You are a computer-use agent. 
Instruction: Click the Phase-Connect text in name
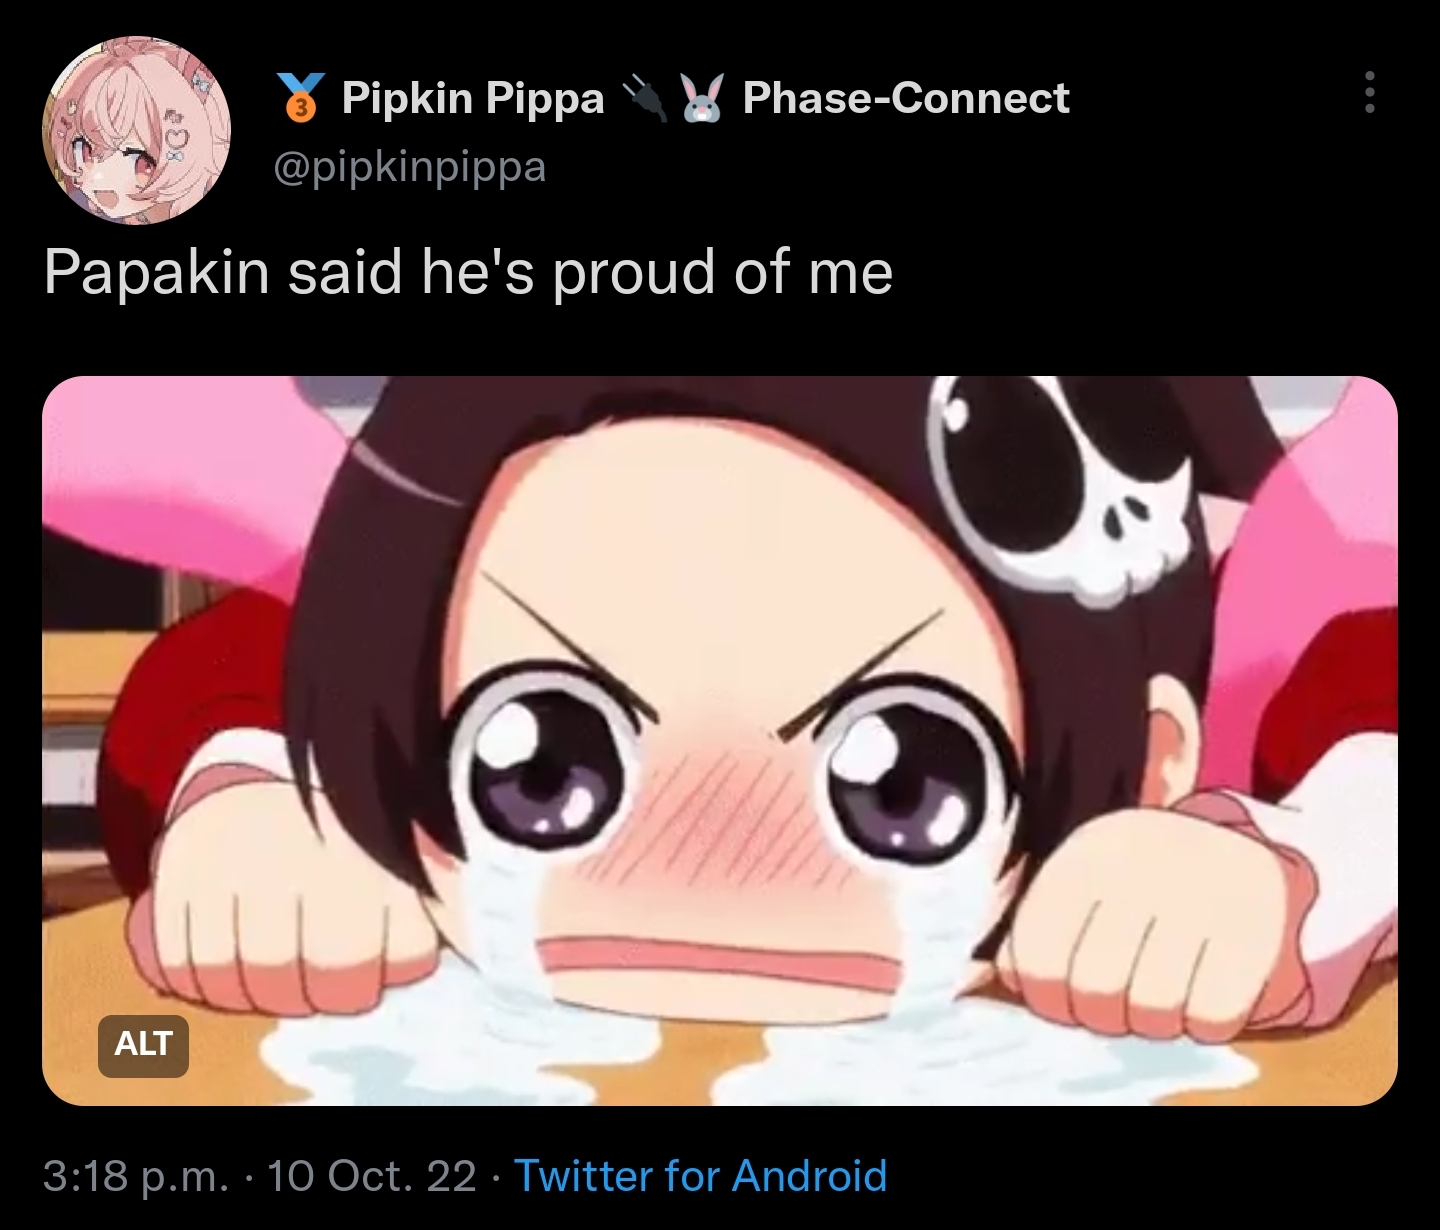click(x=906, y=98)
